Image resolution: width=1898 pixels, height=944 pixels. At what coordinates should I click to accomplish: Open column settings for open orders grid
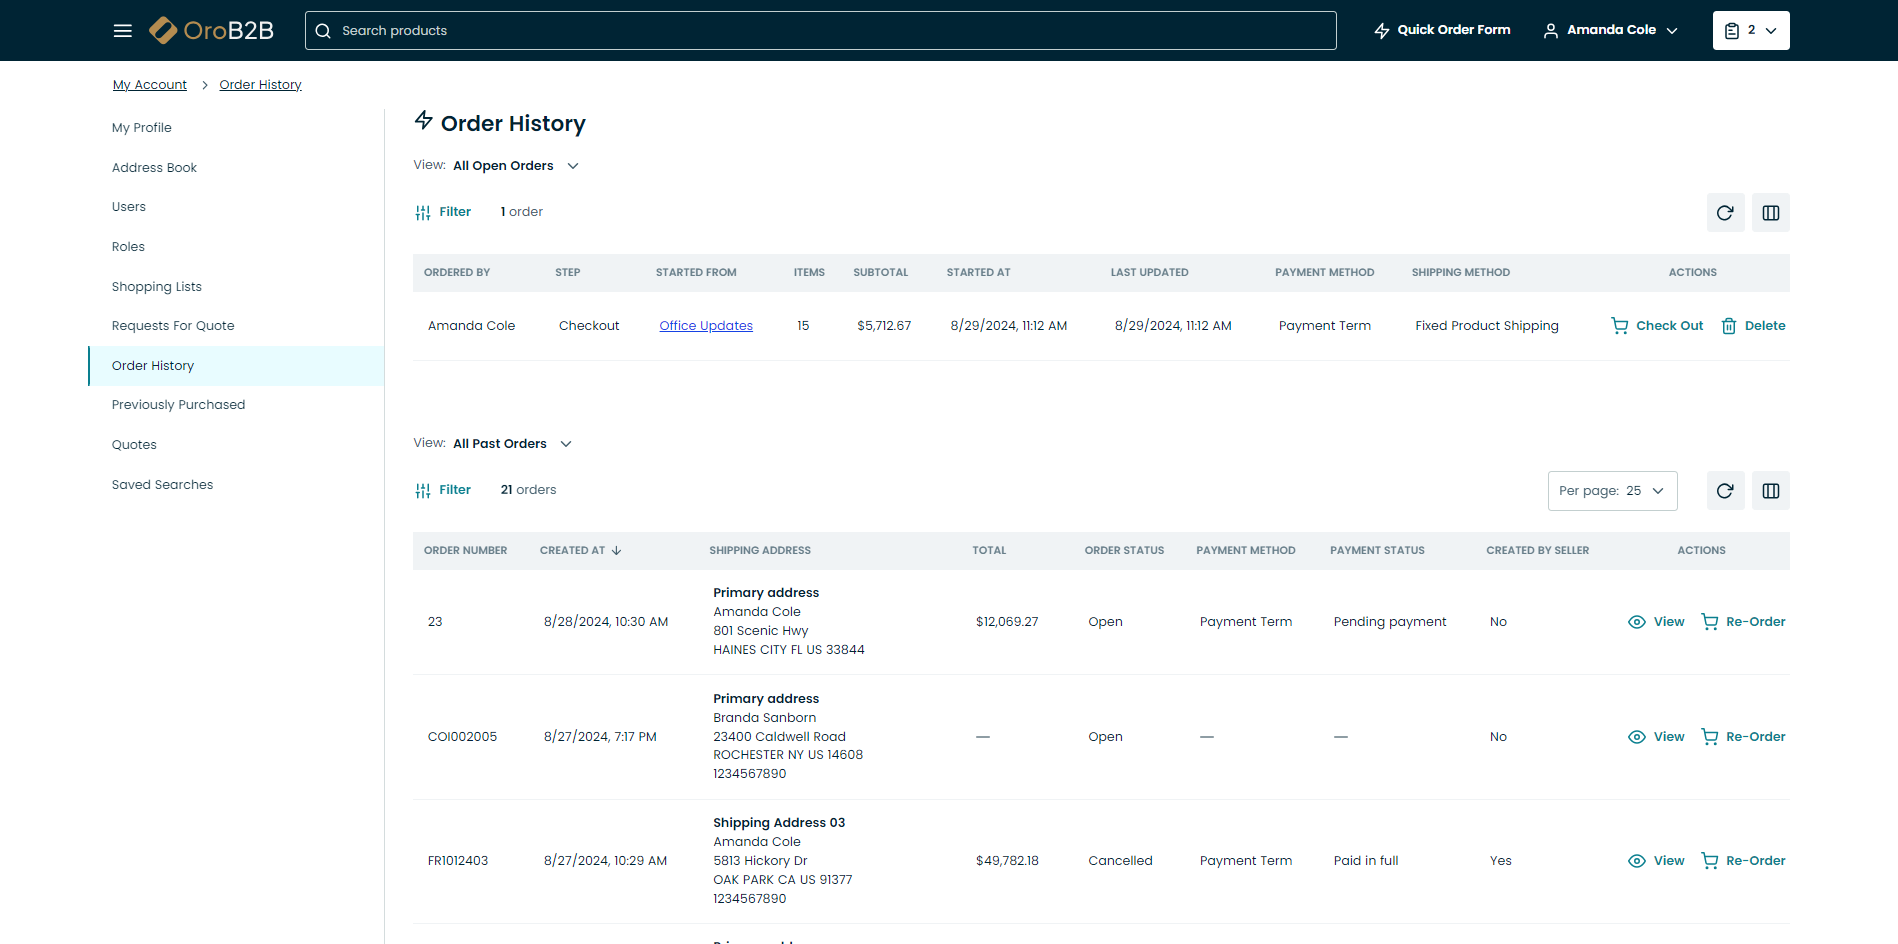[1770, 213]
